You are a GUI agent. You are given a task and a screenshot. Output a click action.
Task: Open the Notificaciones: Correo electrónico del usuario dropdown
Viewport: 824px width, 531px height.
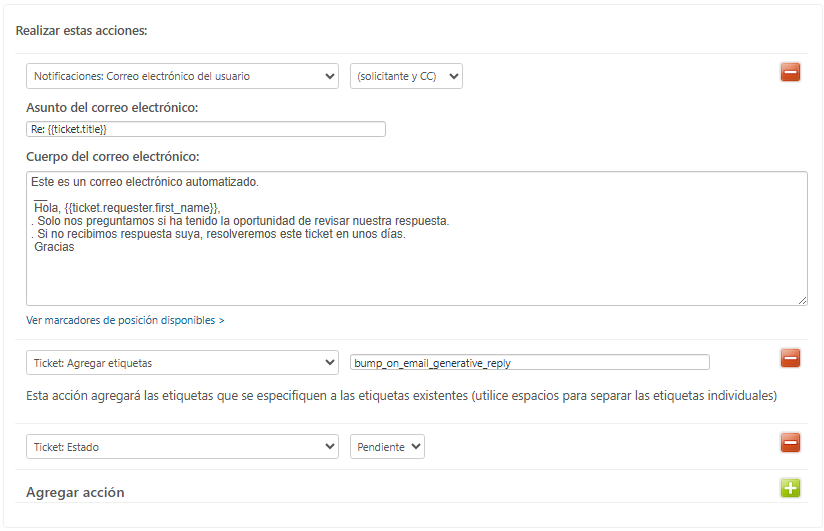[x=182, y=76]
